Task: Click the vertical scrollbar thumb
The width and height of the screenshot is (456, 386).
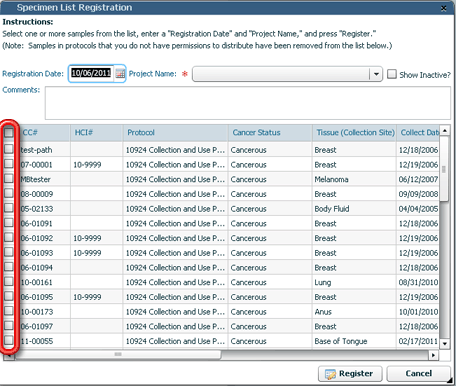Action: pos(444,169)
